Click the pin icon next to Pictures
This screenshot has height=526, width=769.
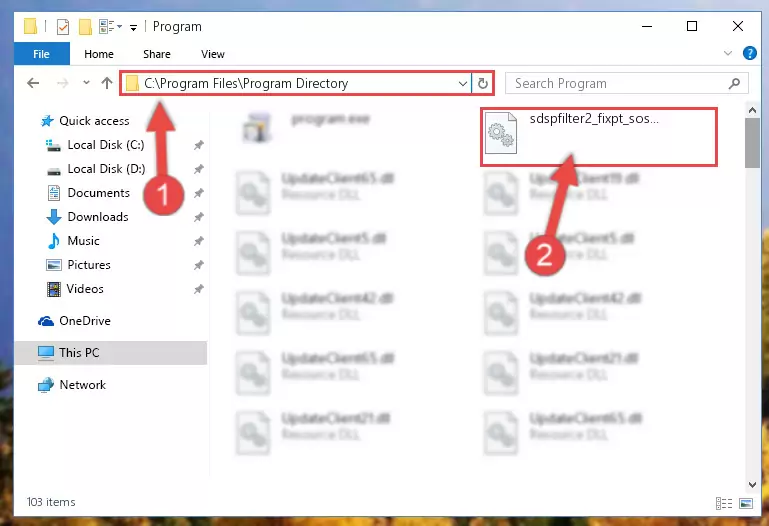pyautogui.click(x=199, y=265)
